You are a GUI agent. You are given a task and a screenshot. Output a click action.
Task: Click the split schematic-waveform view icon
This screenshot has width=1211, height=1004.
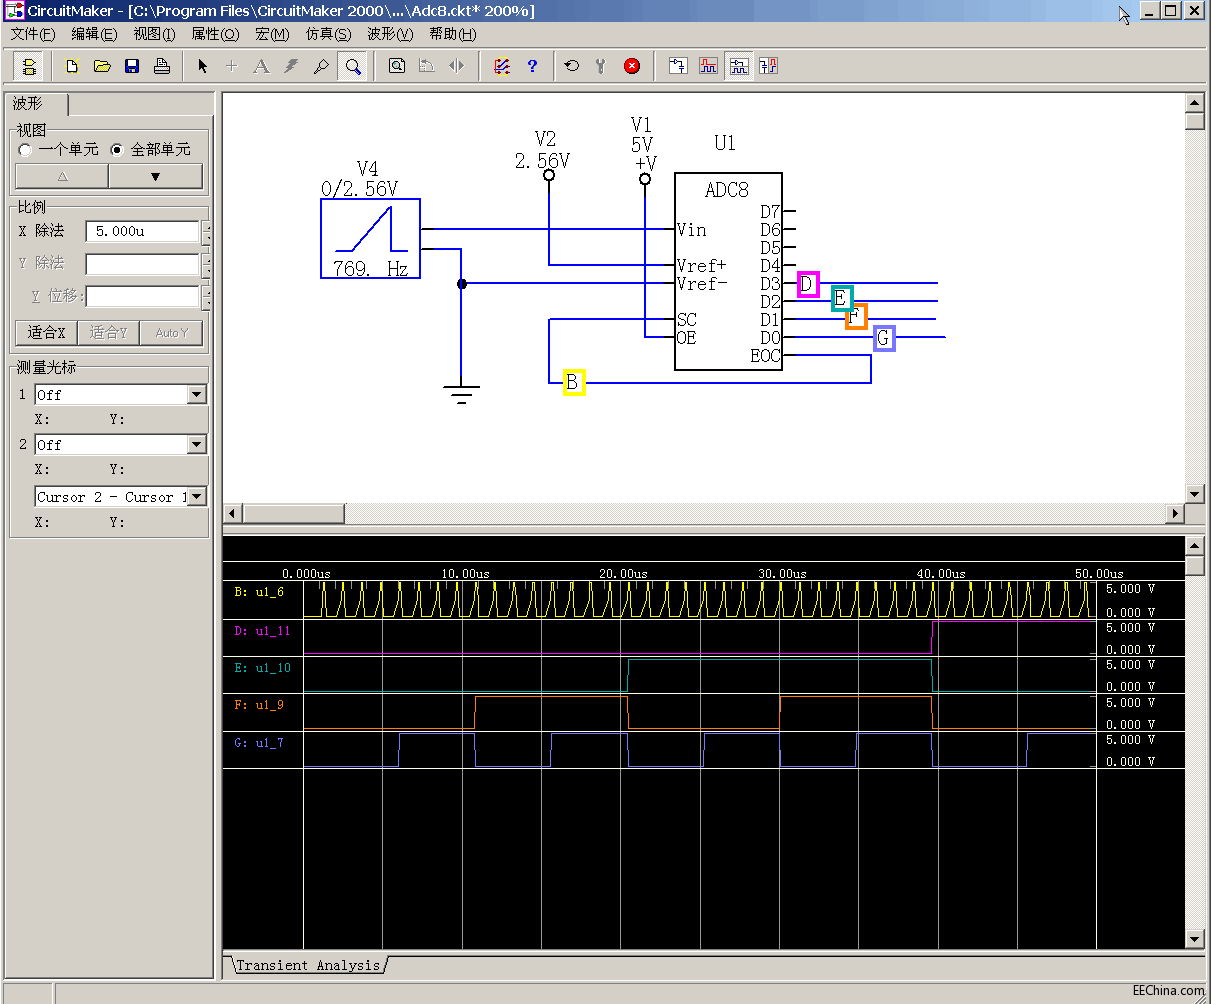coord(738,66)
